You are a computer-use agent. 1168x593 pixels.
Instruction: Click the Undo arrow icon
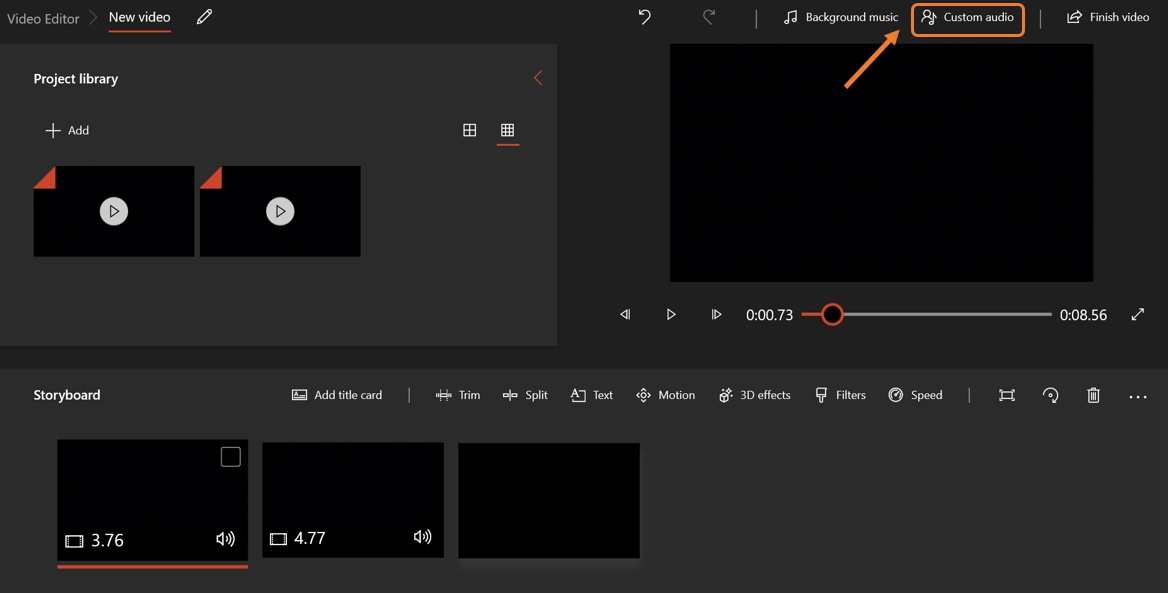644,17
